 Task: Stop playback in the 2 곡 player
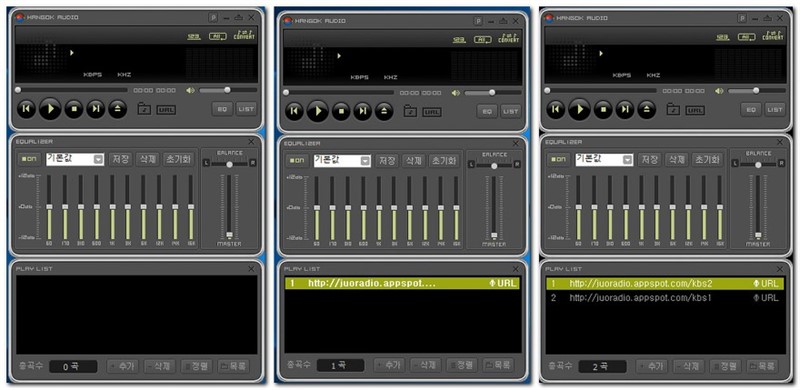603,109
